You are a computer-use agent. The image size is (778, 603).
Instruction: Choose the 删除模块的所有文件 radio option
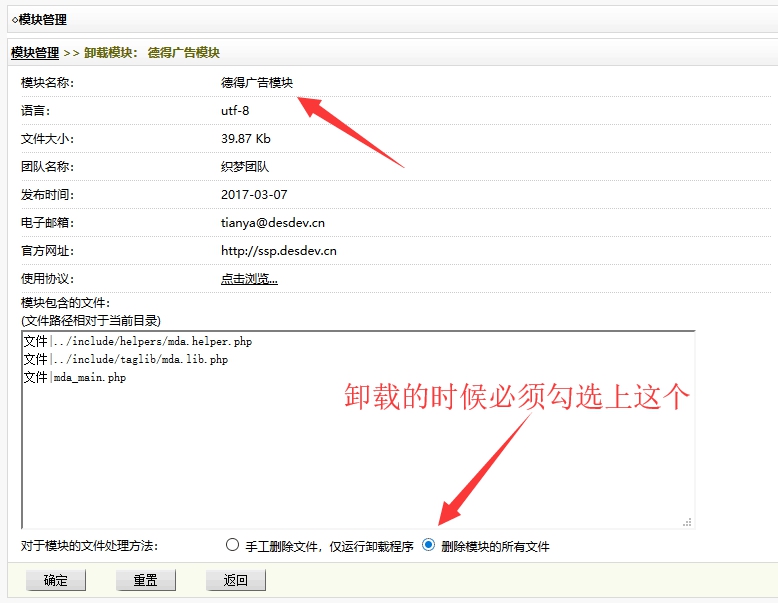pos(429,545)
